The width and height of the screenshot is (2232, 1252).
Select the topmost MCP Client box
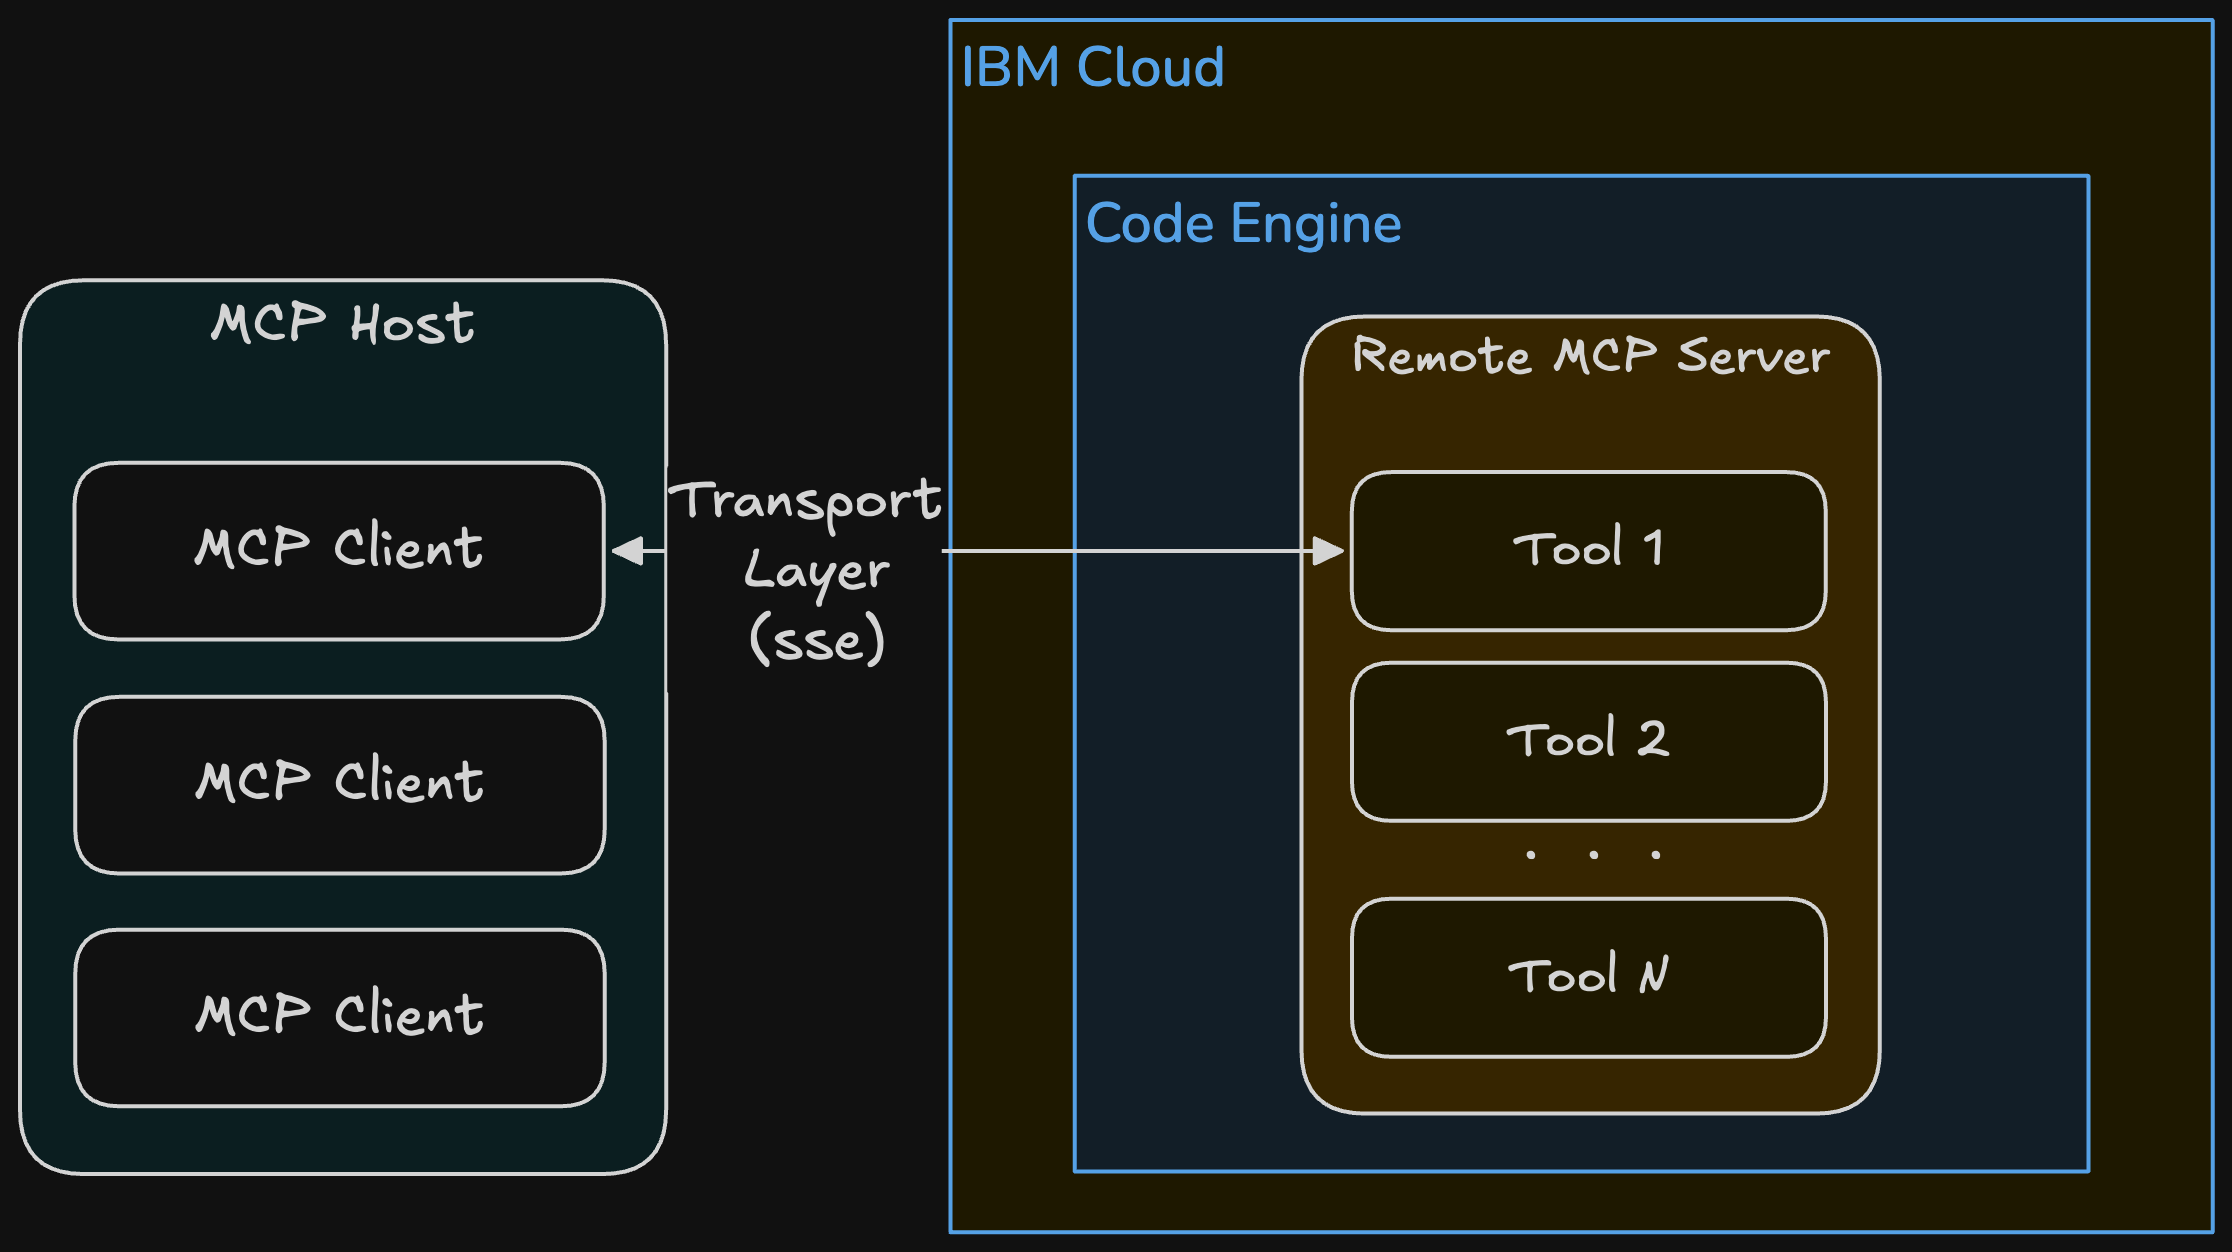click(x=339, y=550)
